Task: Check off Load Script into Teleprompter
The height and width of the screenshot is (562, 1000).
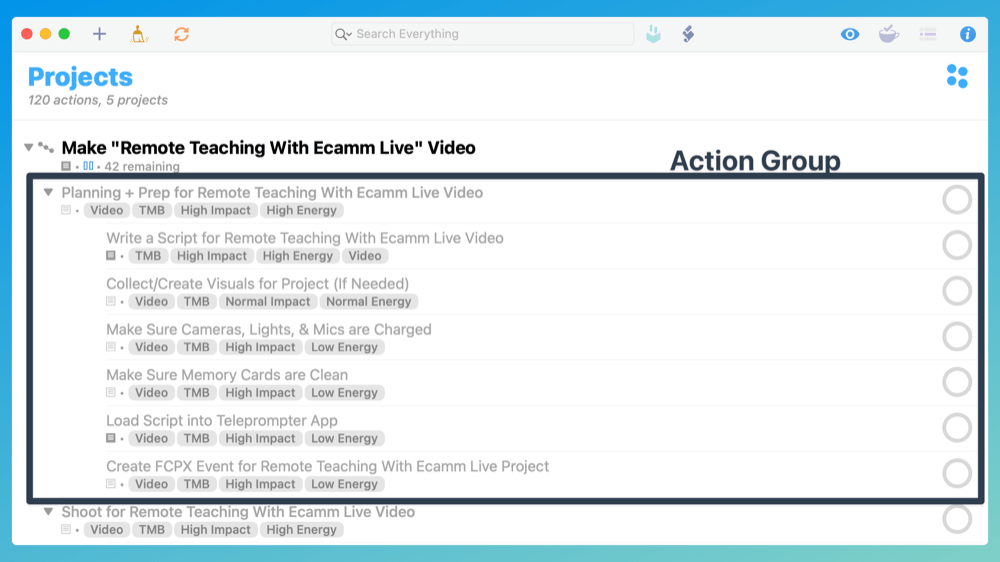Action: click(x=957, y=427)
